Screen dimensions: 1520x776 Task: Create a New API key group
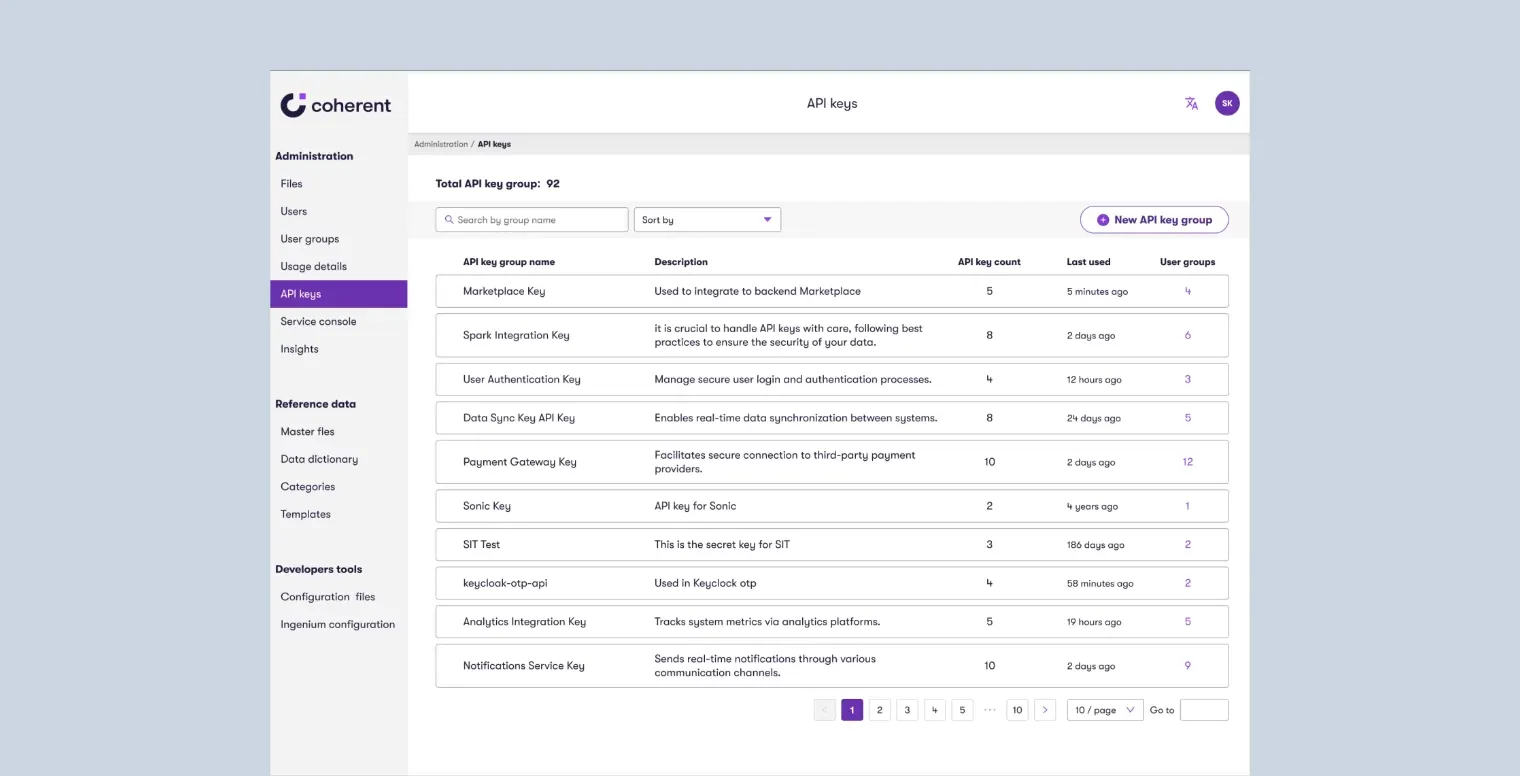1154,220
